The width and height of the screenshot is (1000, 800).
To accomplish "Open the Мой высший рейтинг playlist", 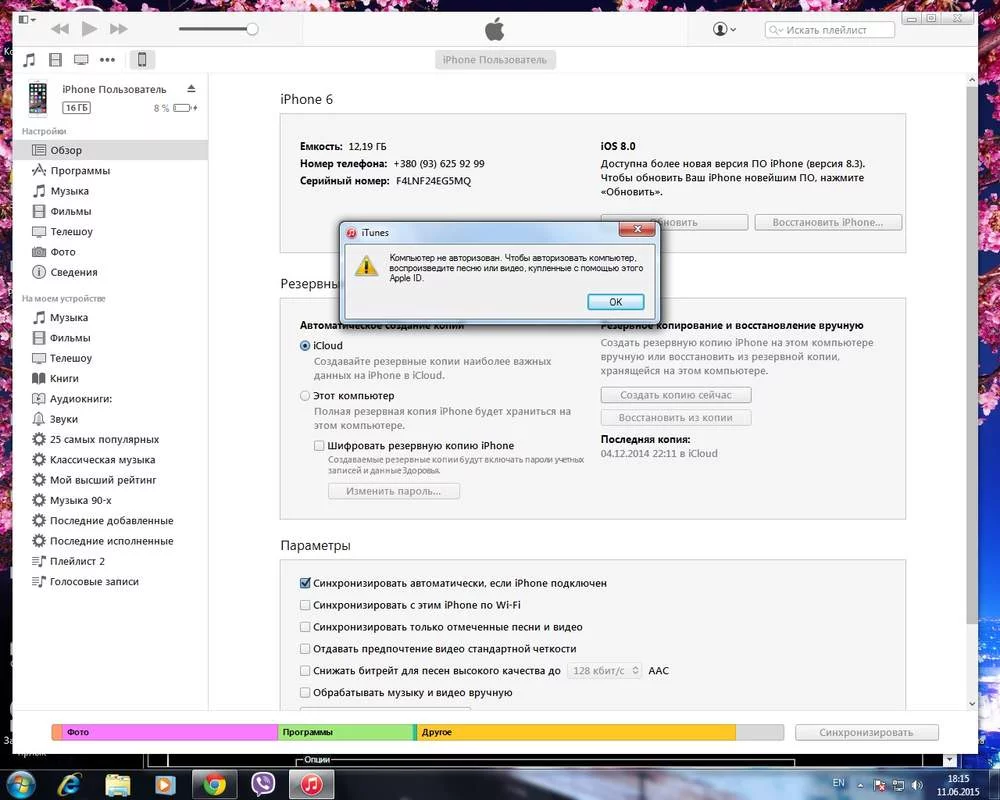I will coord(110,480).
